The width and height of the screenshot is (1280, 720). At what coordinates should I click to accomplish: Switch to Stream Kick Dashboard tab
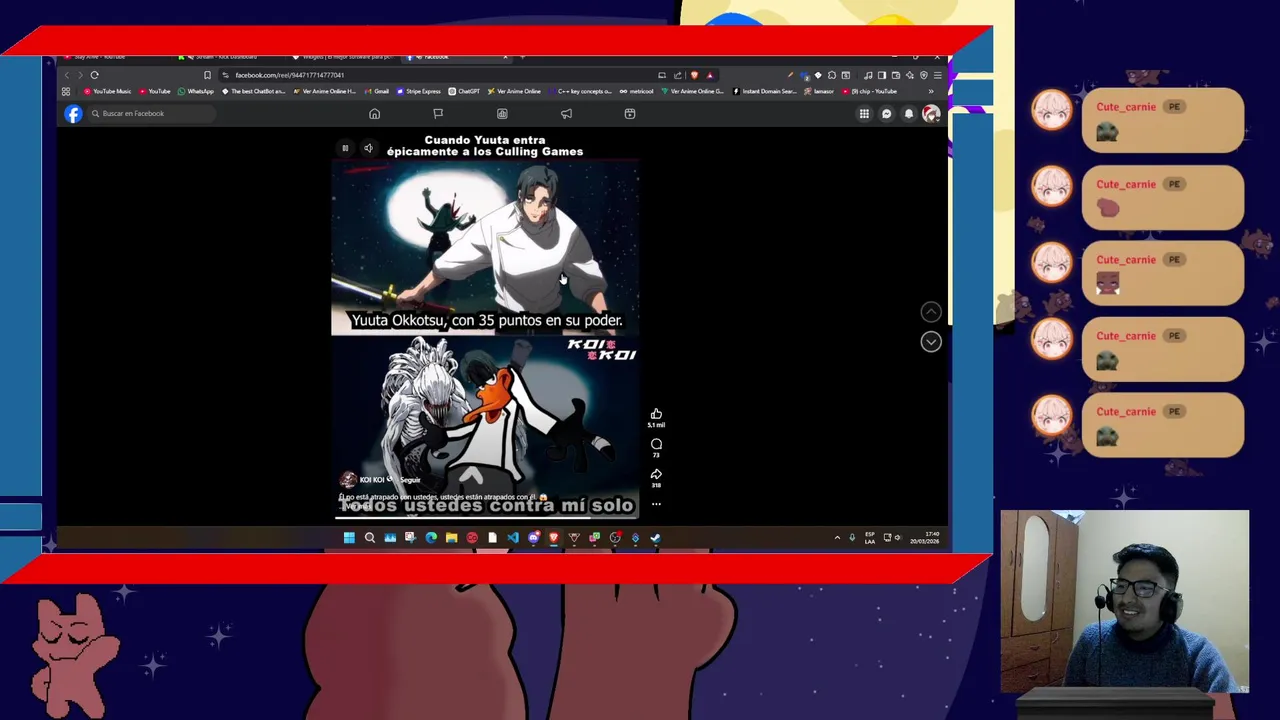point(230,57)
